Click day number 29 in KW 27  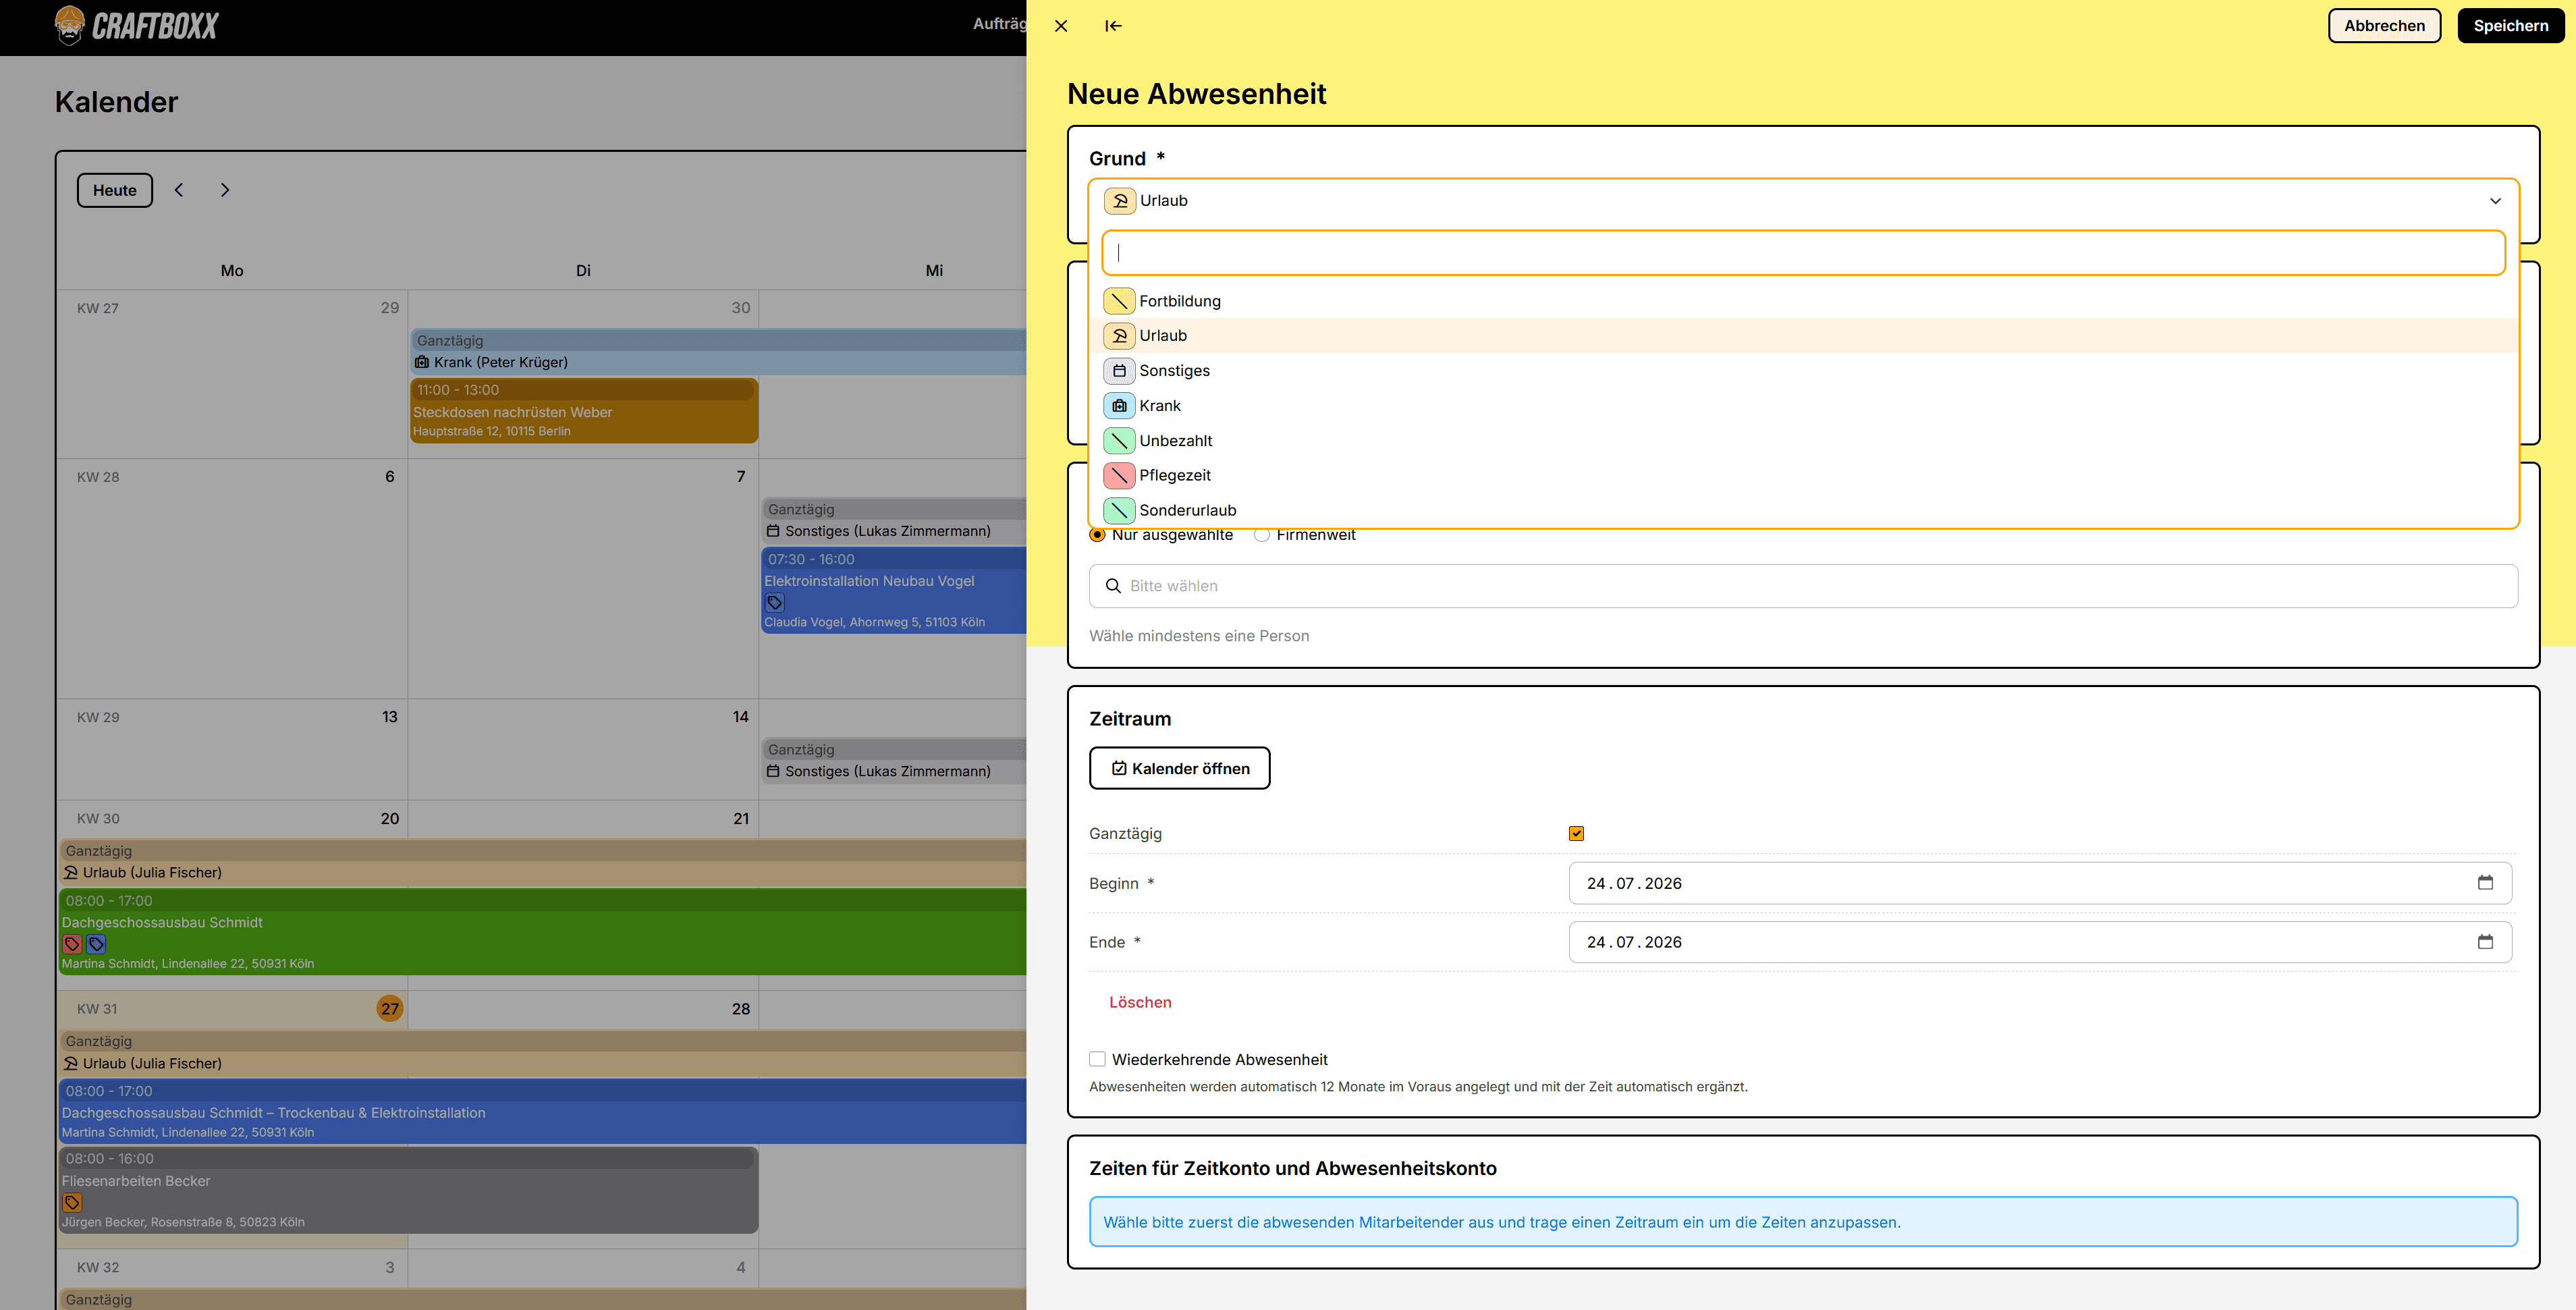(x=389, y=308)
